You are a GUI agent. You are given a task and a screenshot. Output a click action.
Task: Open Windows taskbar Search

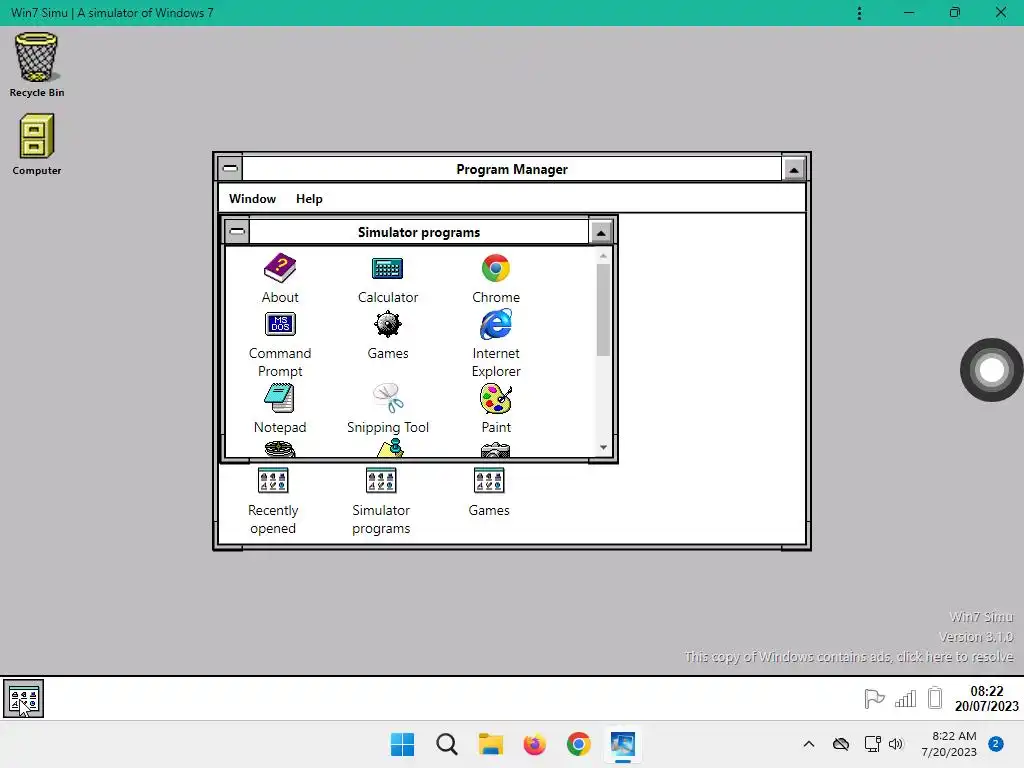(x=447, y=744)
